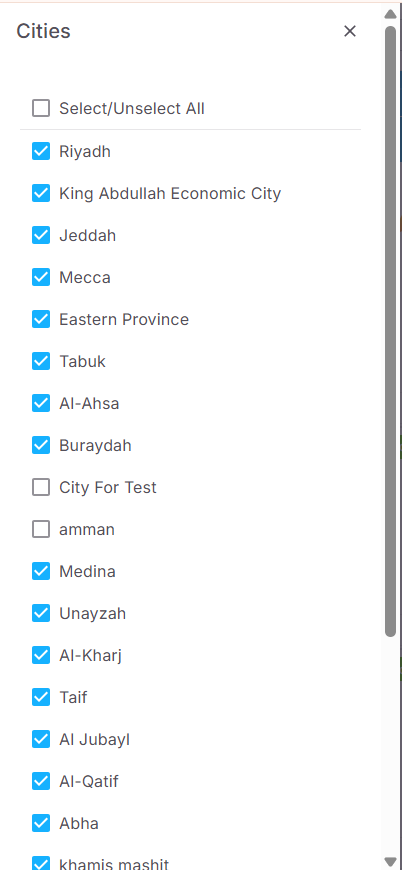Untick the Medina checkbox
The height and width of the screenshot is (870, 402).
coord(41,571)
